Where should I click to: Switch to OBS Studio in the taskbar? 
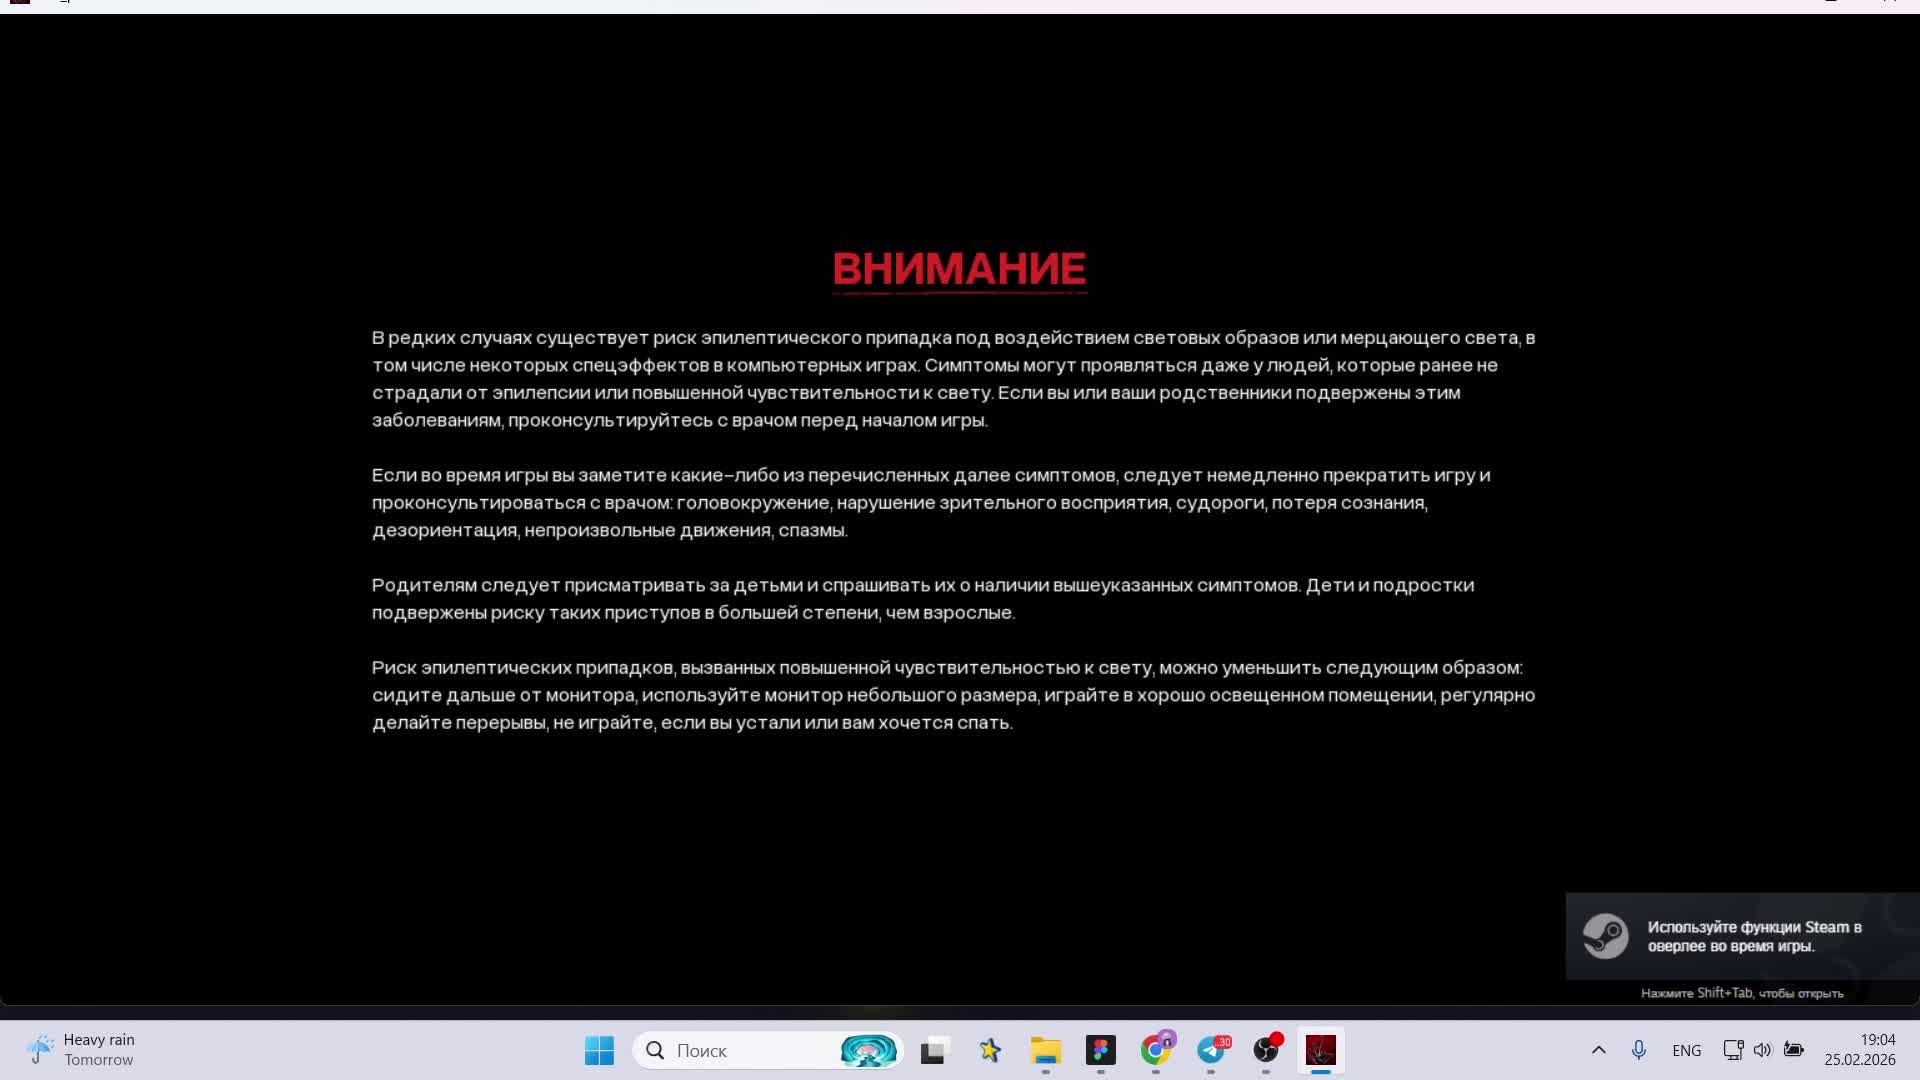(1266, 1050)
